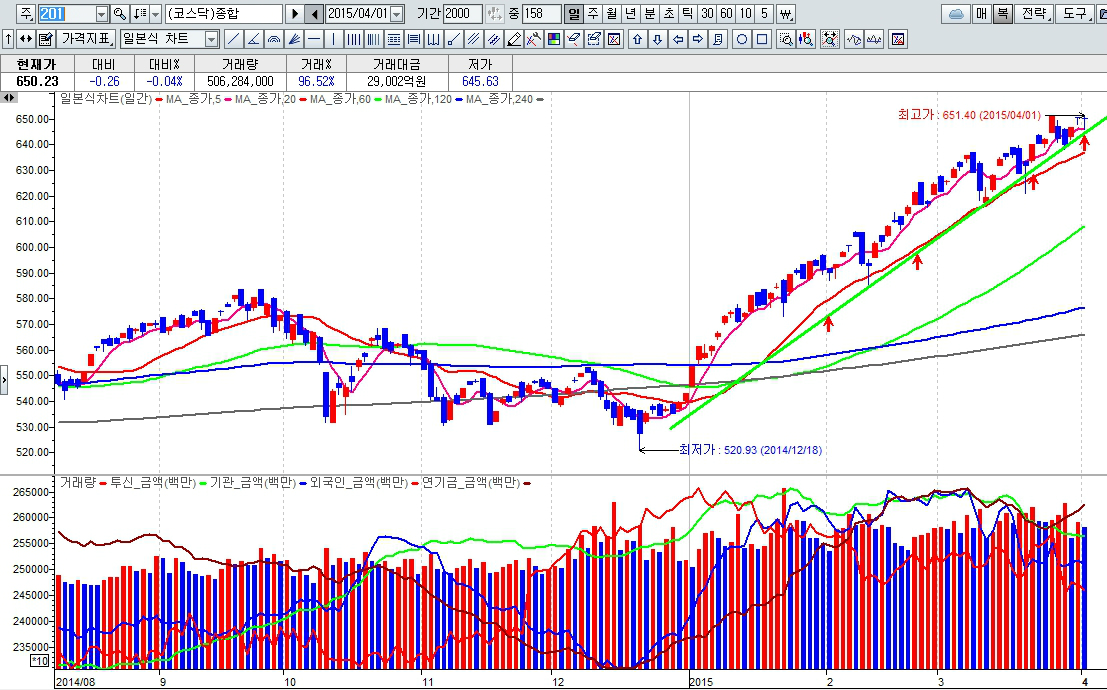Image resolution: width=1107 pixels, height=690 pixels.
Task: Click the 가격지표 price indicator button
Action: point(87,39)
